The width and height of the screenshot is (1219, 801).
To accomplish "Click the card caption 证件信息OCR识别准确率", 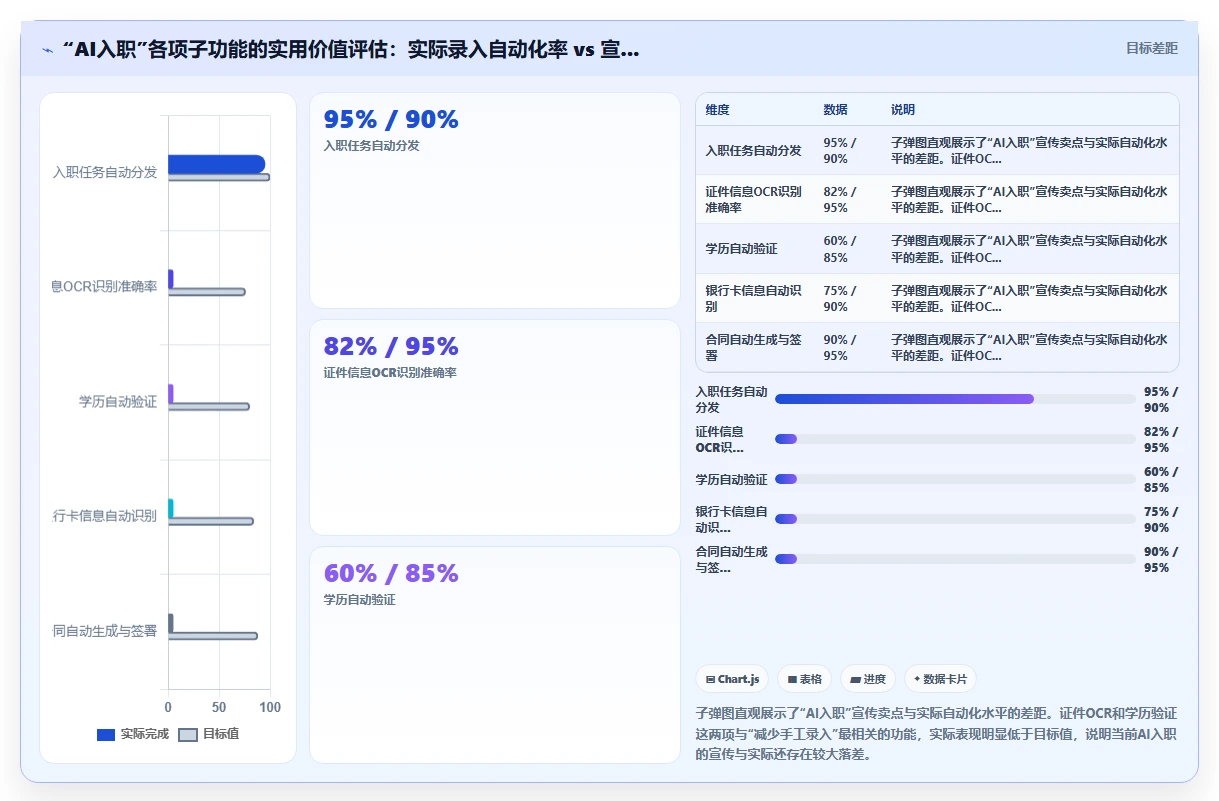I will tap(390, 373).
